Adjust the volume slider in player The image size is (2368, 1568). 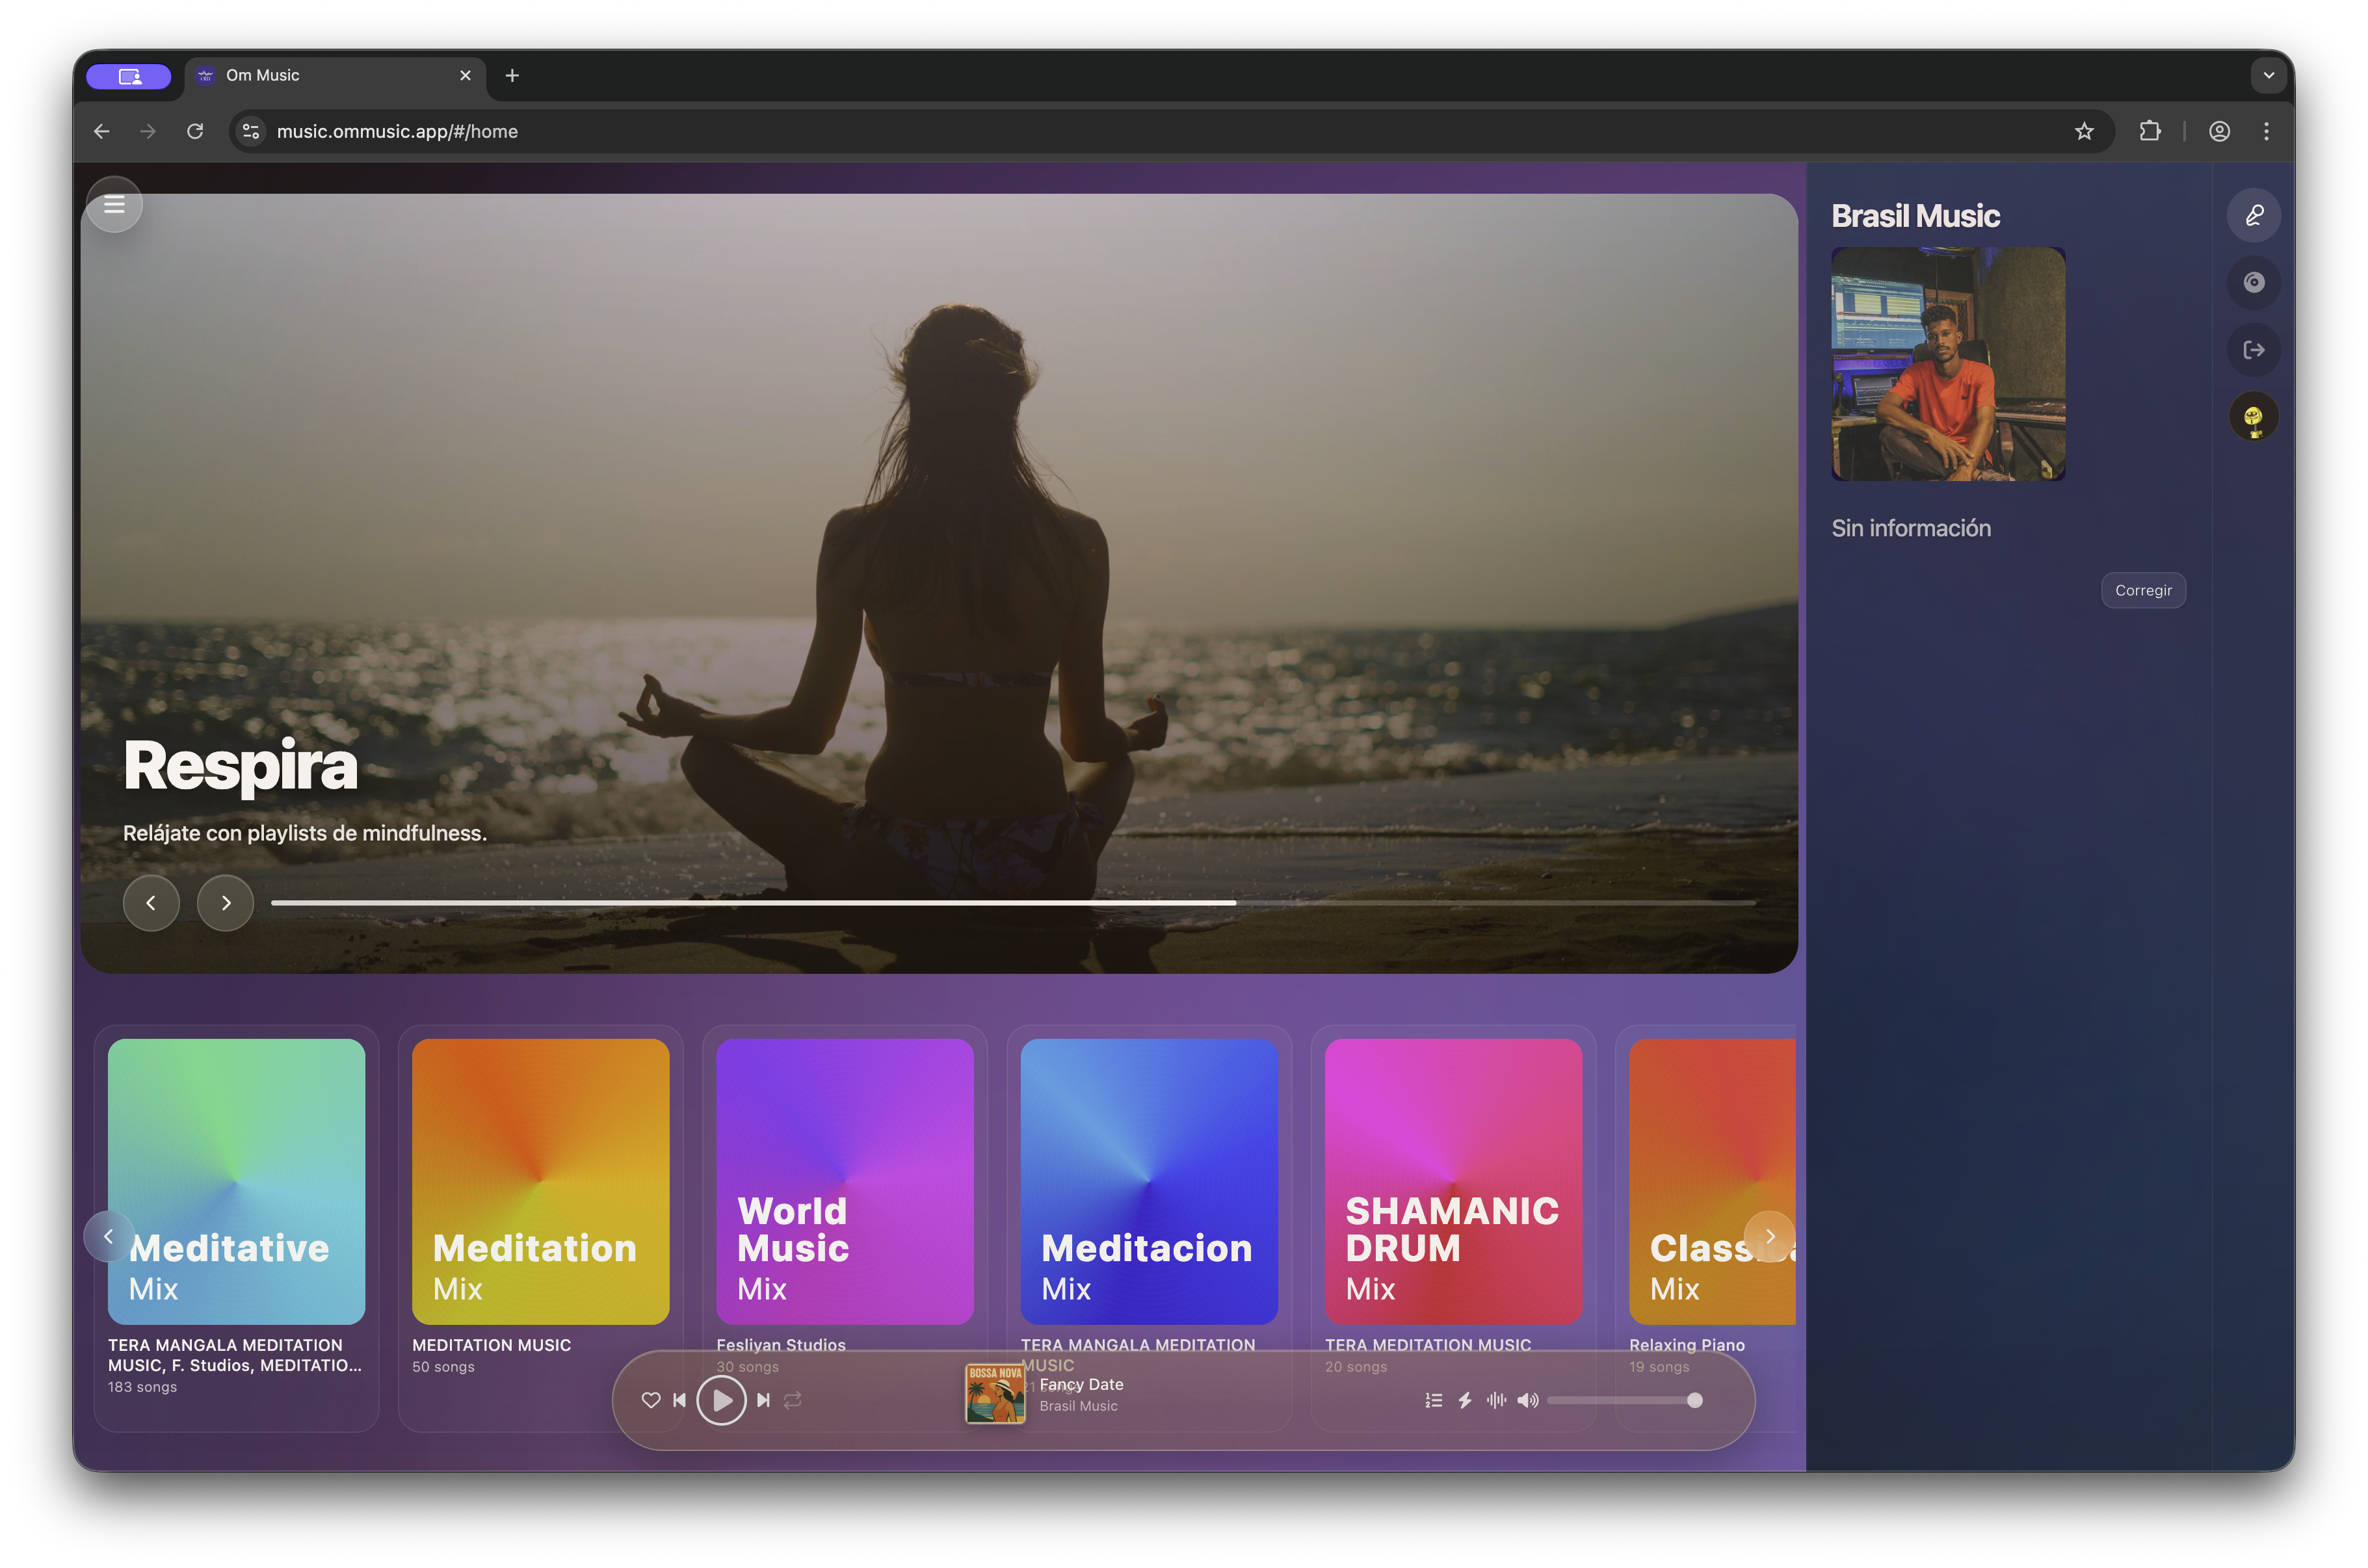pyautogui.click(x=1620, y=1400)
